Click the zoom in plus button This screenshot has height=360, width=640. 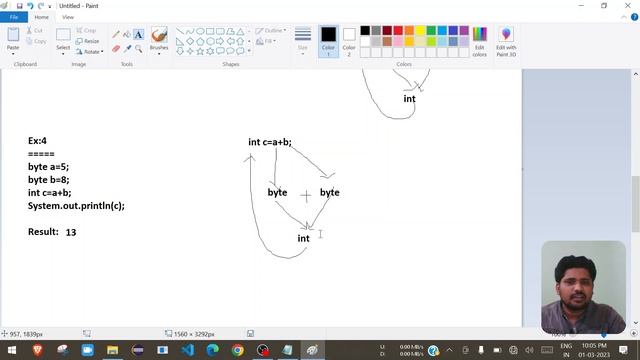633,334
